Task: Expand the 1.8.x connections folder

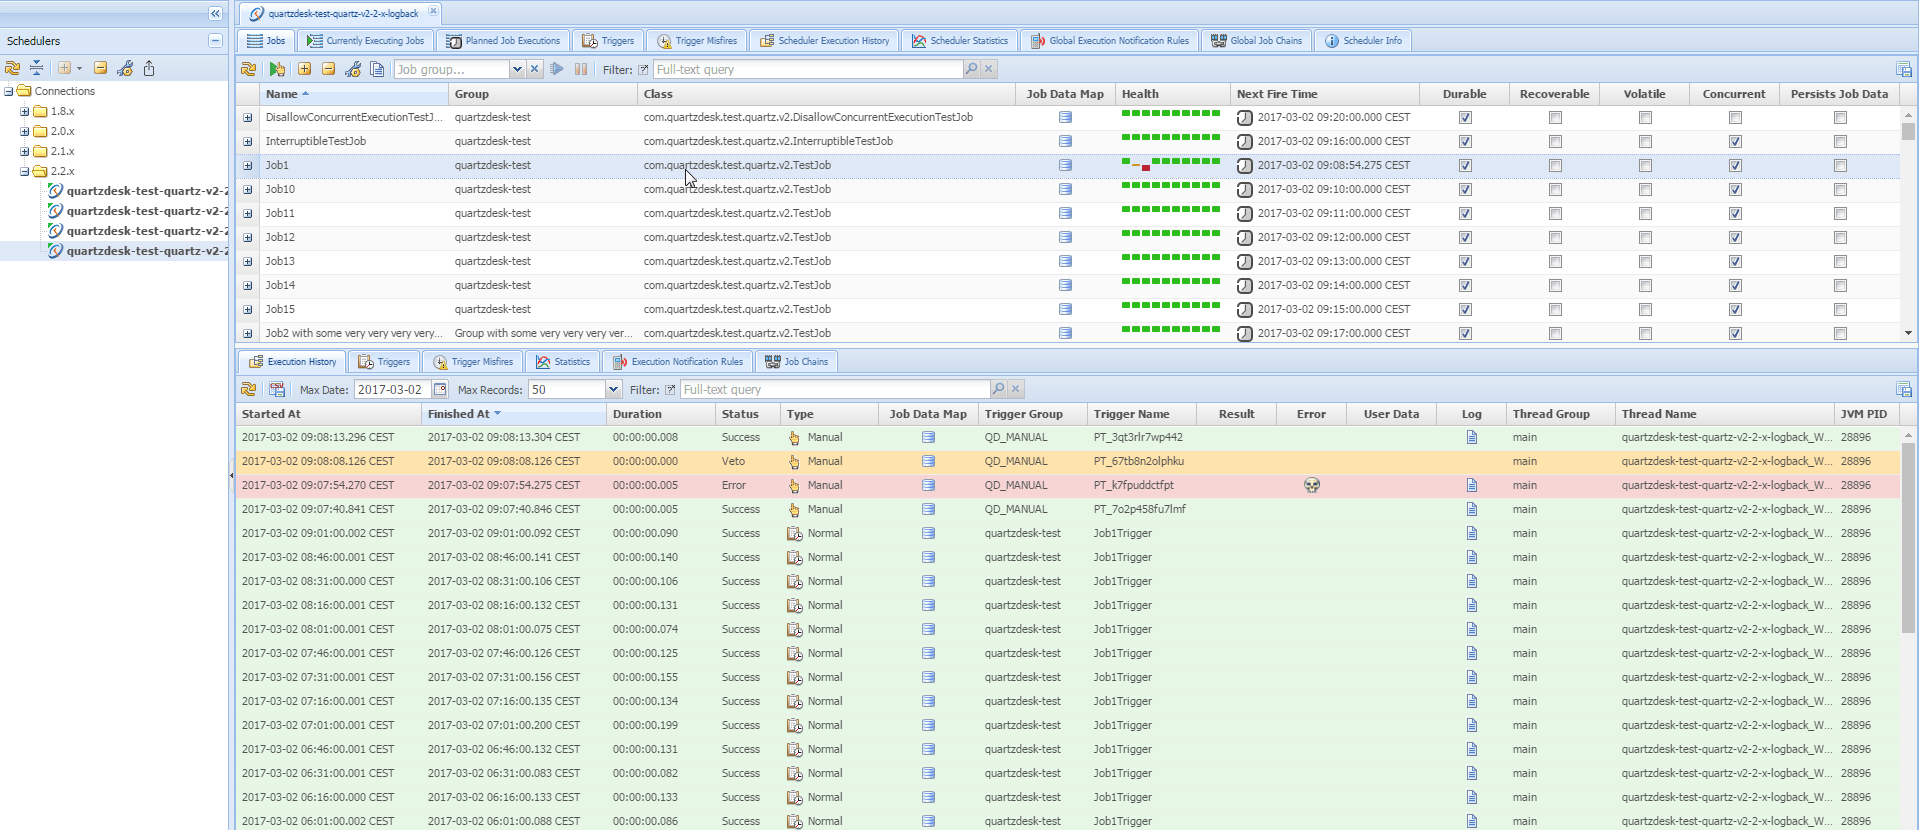Action: [x=25, y=111]
